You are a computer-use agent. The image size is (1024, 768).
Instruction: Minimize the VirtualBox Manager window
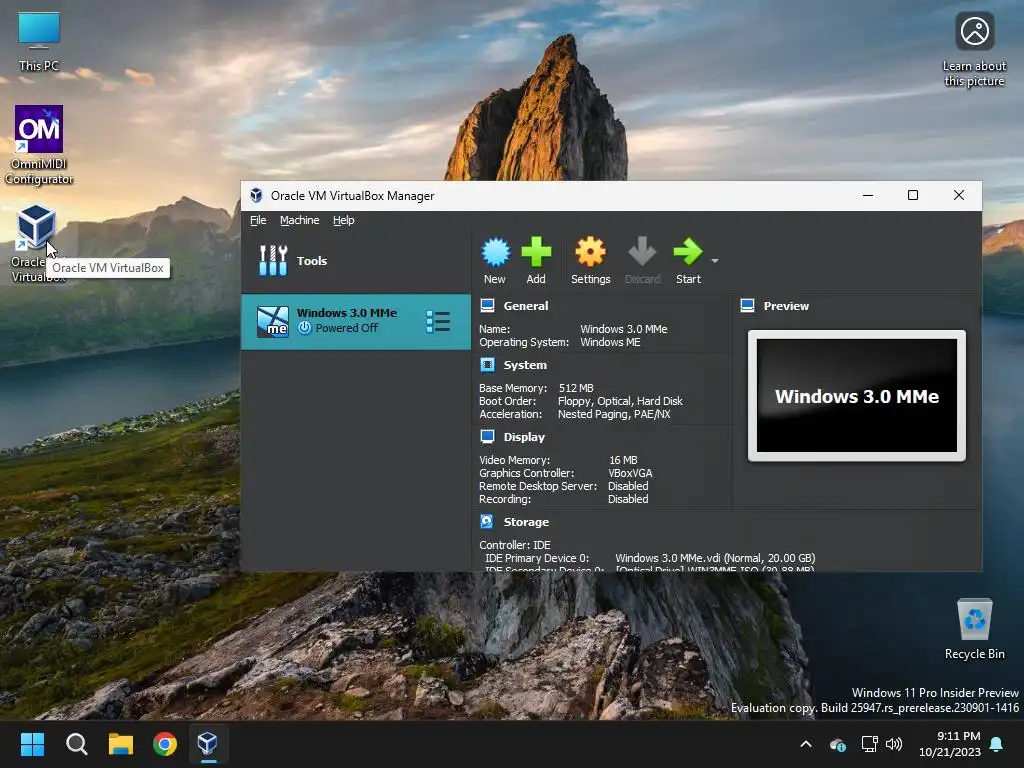point(868,195)
